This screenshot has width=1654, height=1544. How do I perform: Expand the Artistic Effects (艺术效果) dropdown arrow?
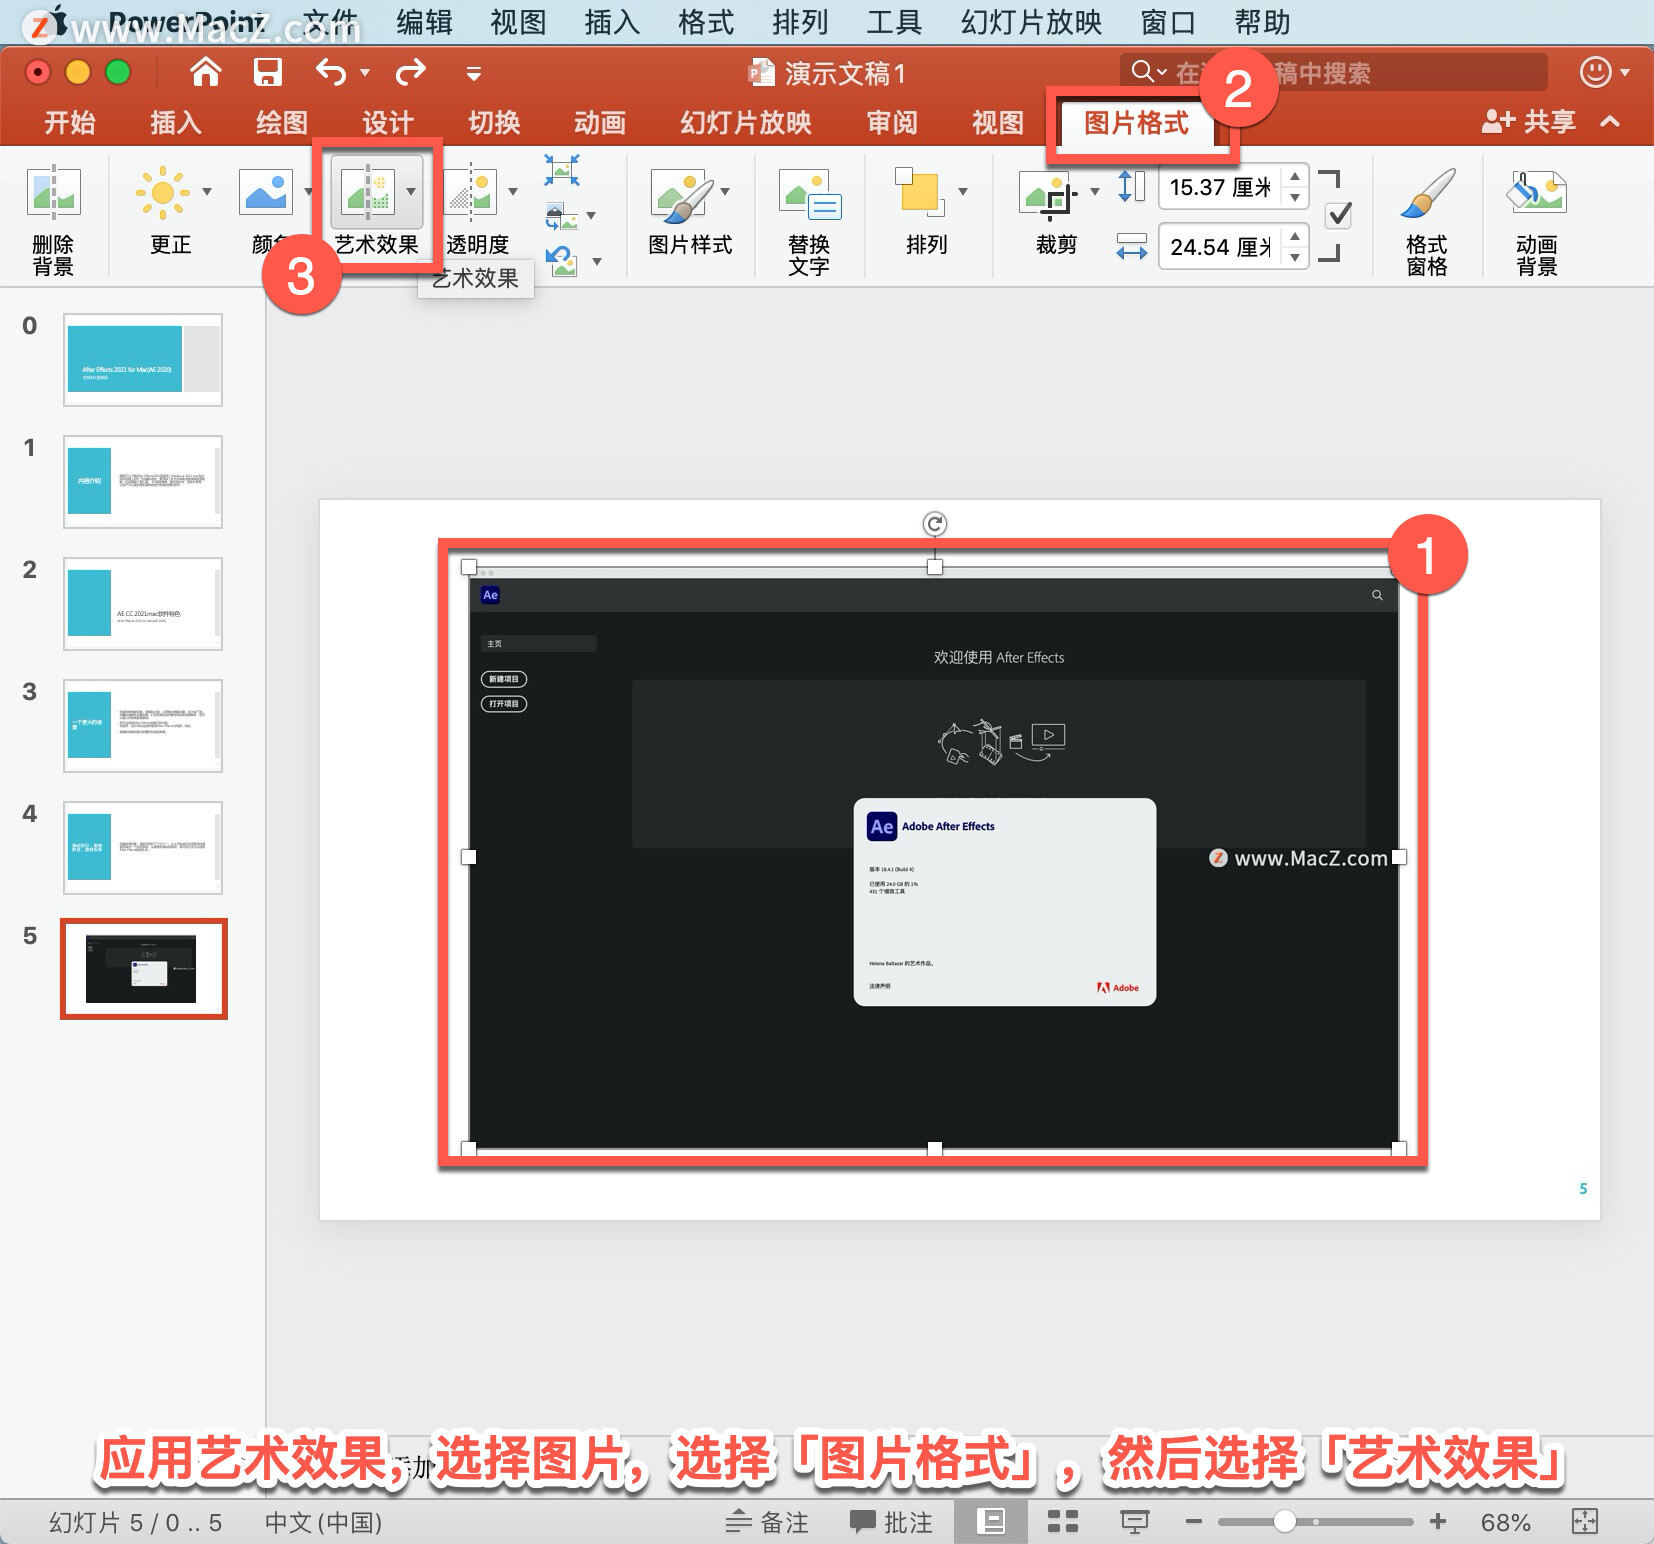[411, 191]
